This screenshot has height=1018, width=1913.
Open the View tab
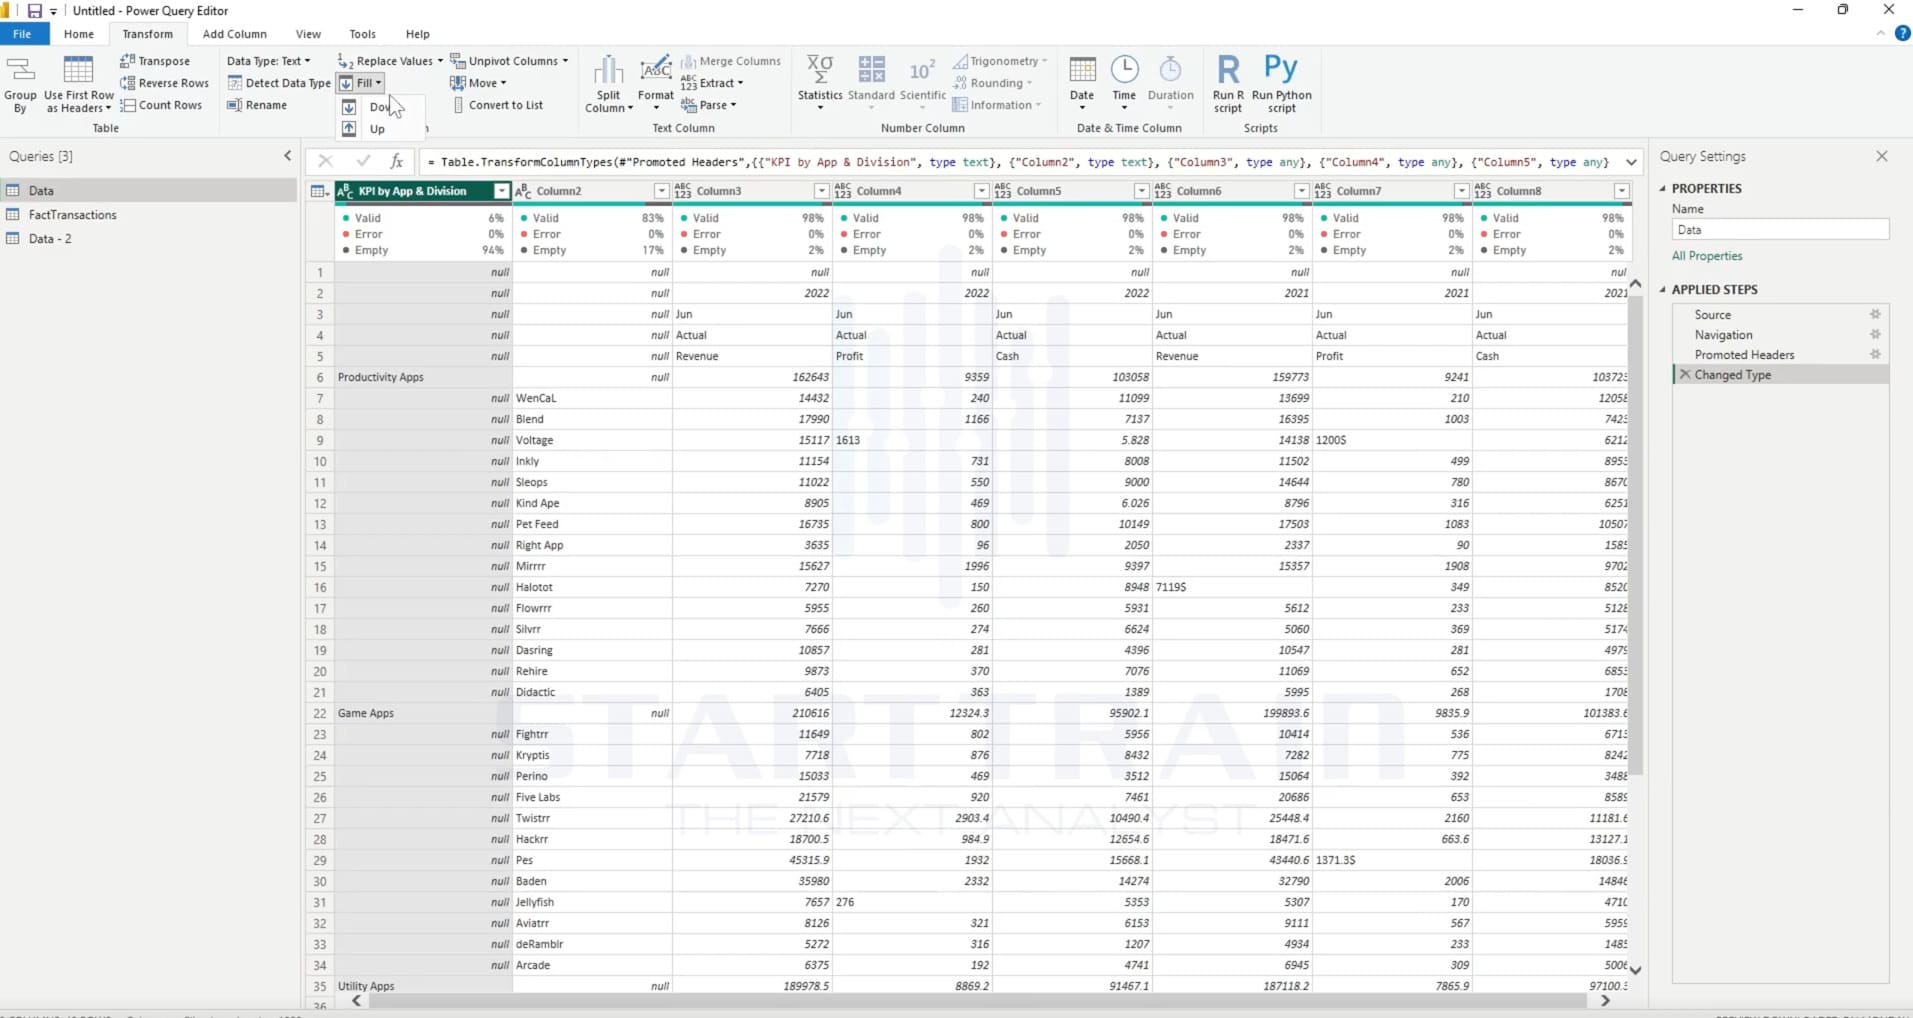[308, 34]
